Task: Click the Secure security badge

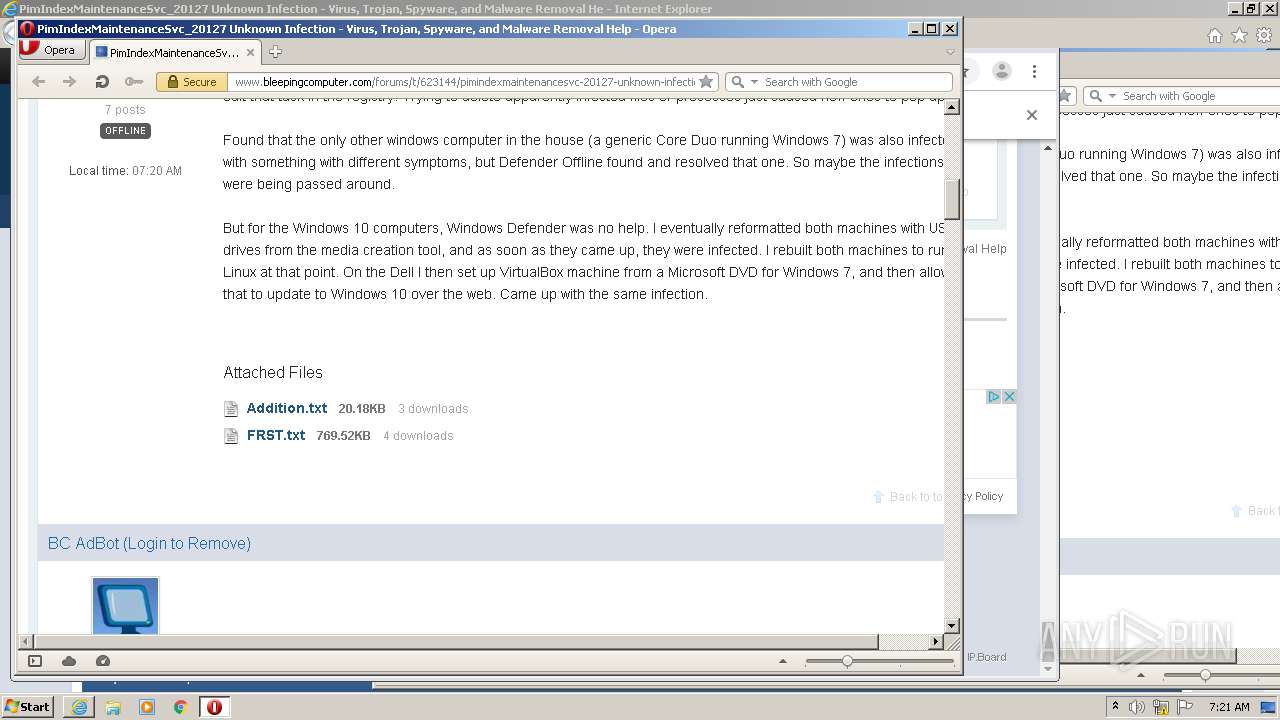Action: click(192, 82)
